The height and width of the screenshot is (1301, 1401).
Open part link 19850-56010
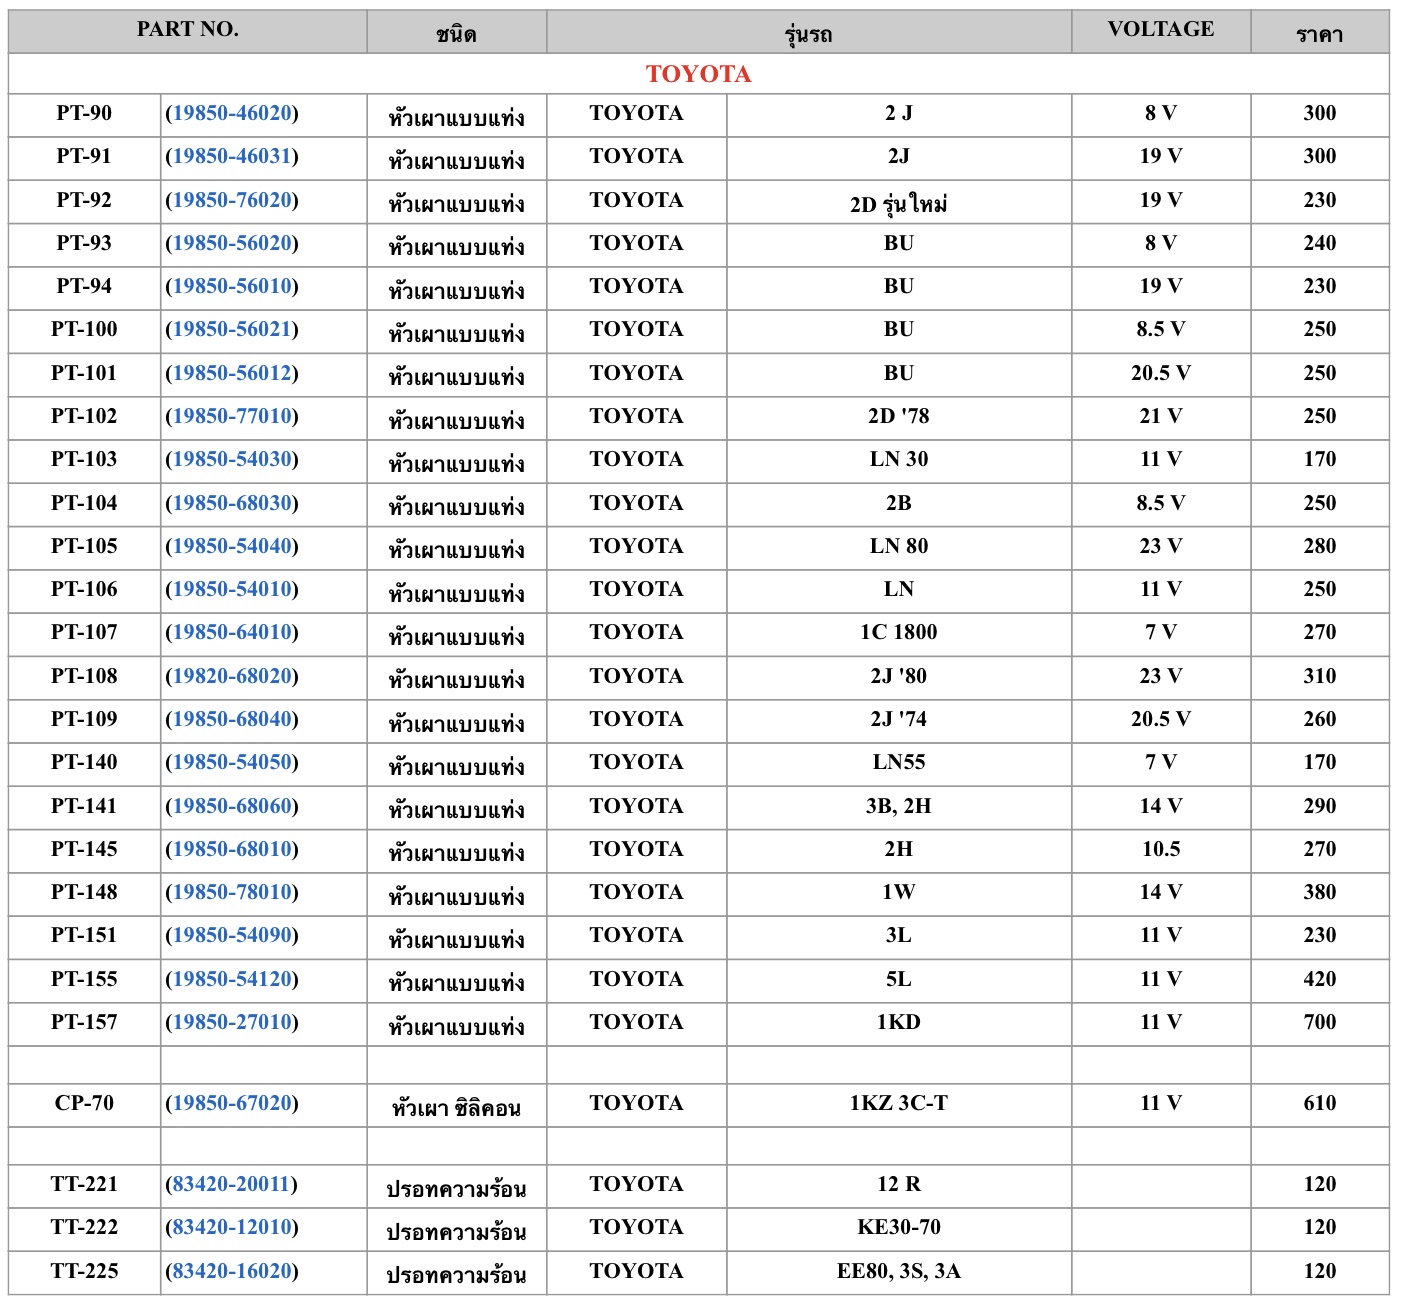coord(232,286)
